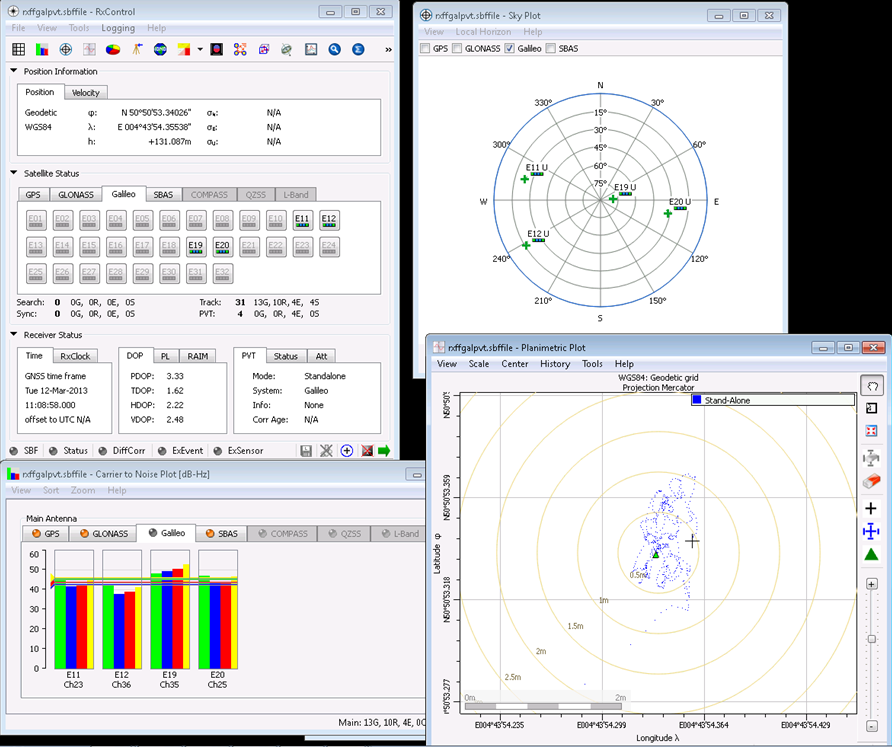Click the green arrow icon in status bar
This screenshot has width=892, height=747.
[x=383, y=451]
